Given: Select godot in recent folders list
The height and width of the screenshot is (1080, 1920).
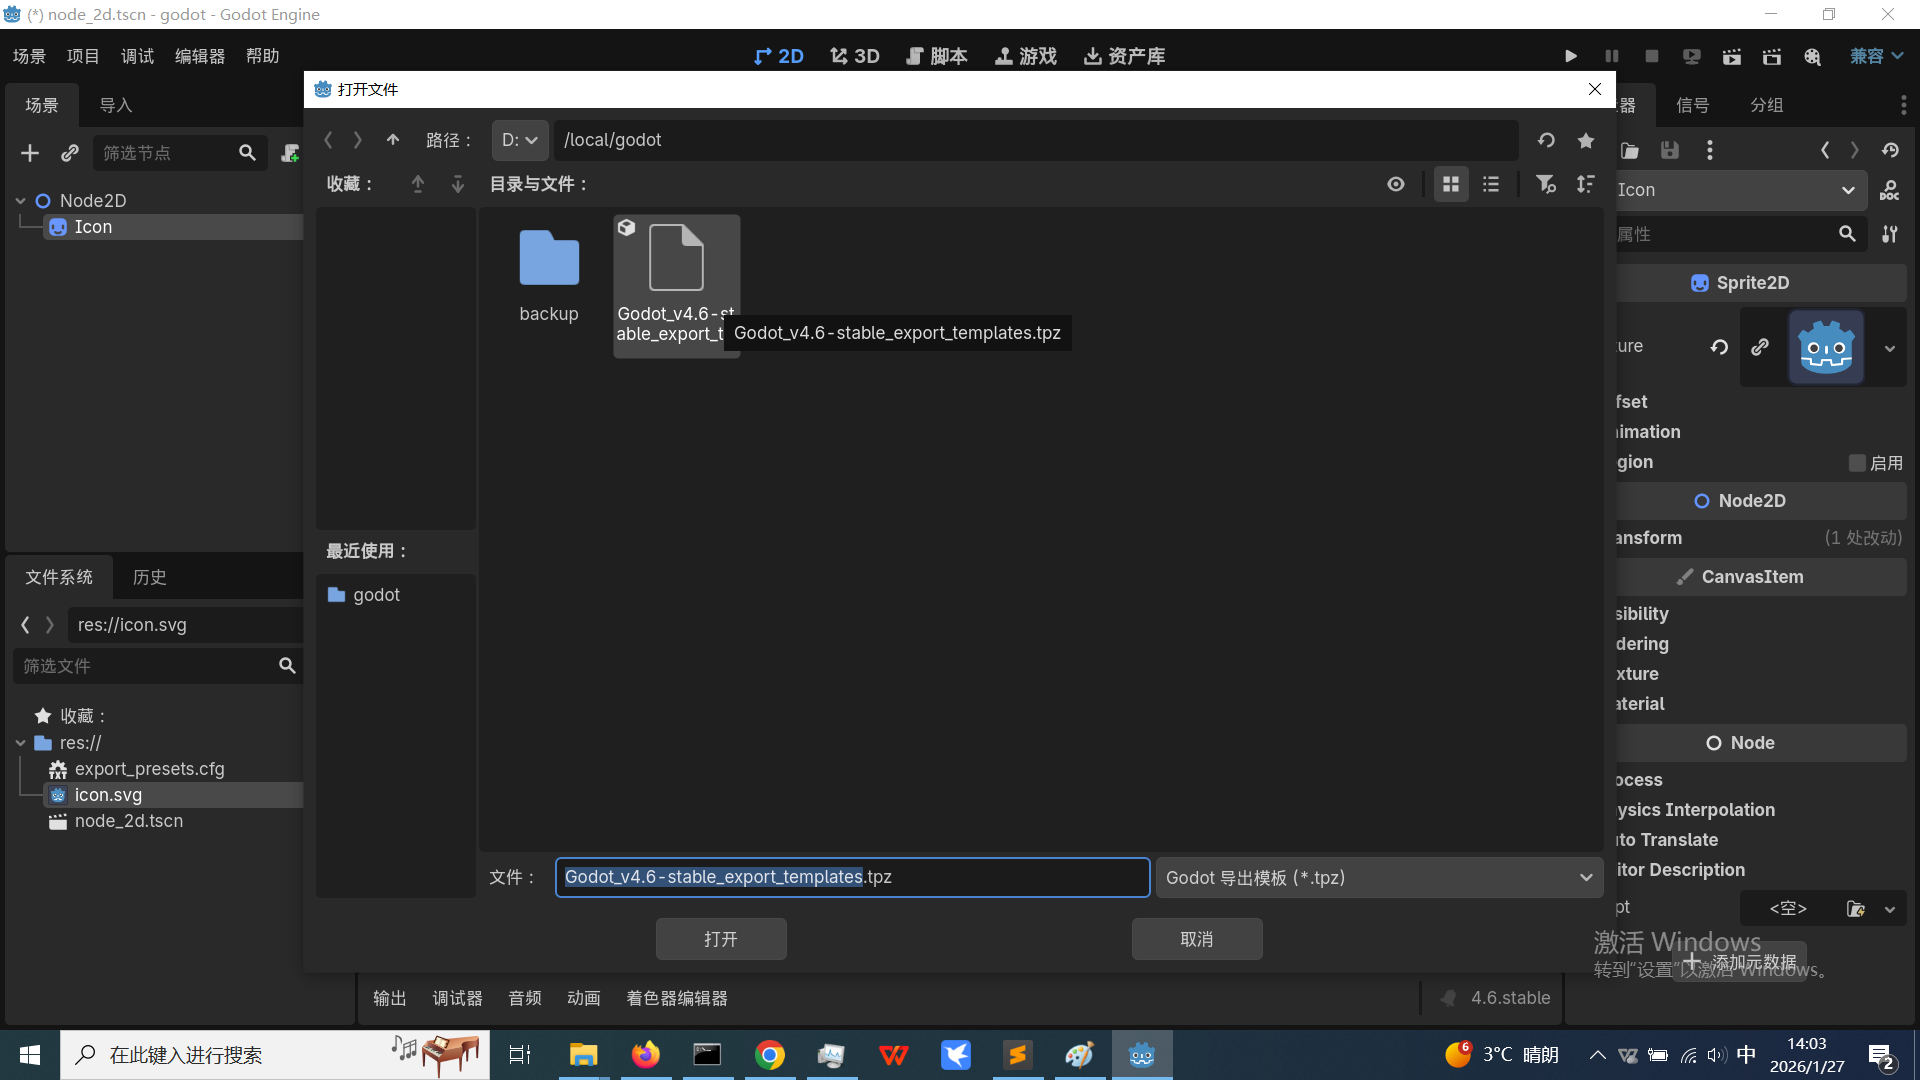Looking at the screenshot, I should pos(376,595).
